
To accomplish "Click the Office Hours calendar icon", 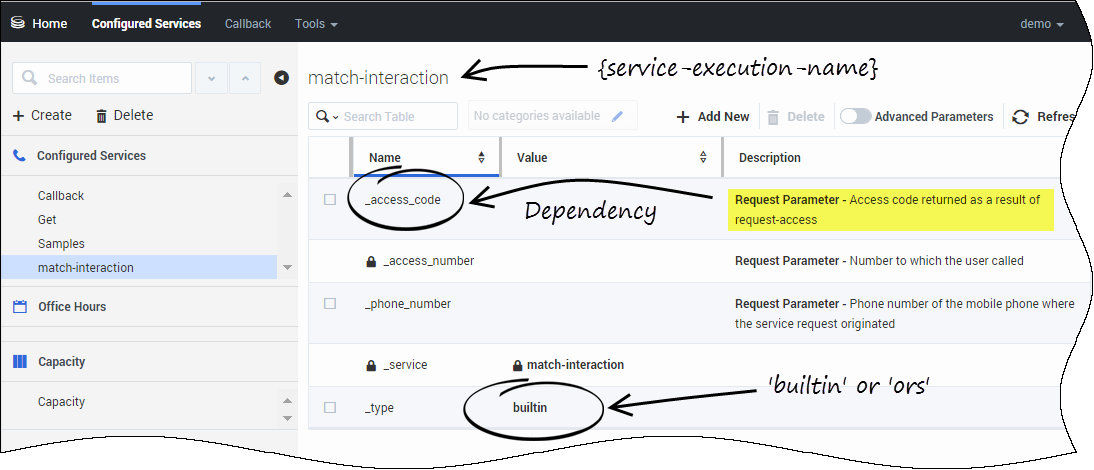I will 19,307.
